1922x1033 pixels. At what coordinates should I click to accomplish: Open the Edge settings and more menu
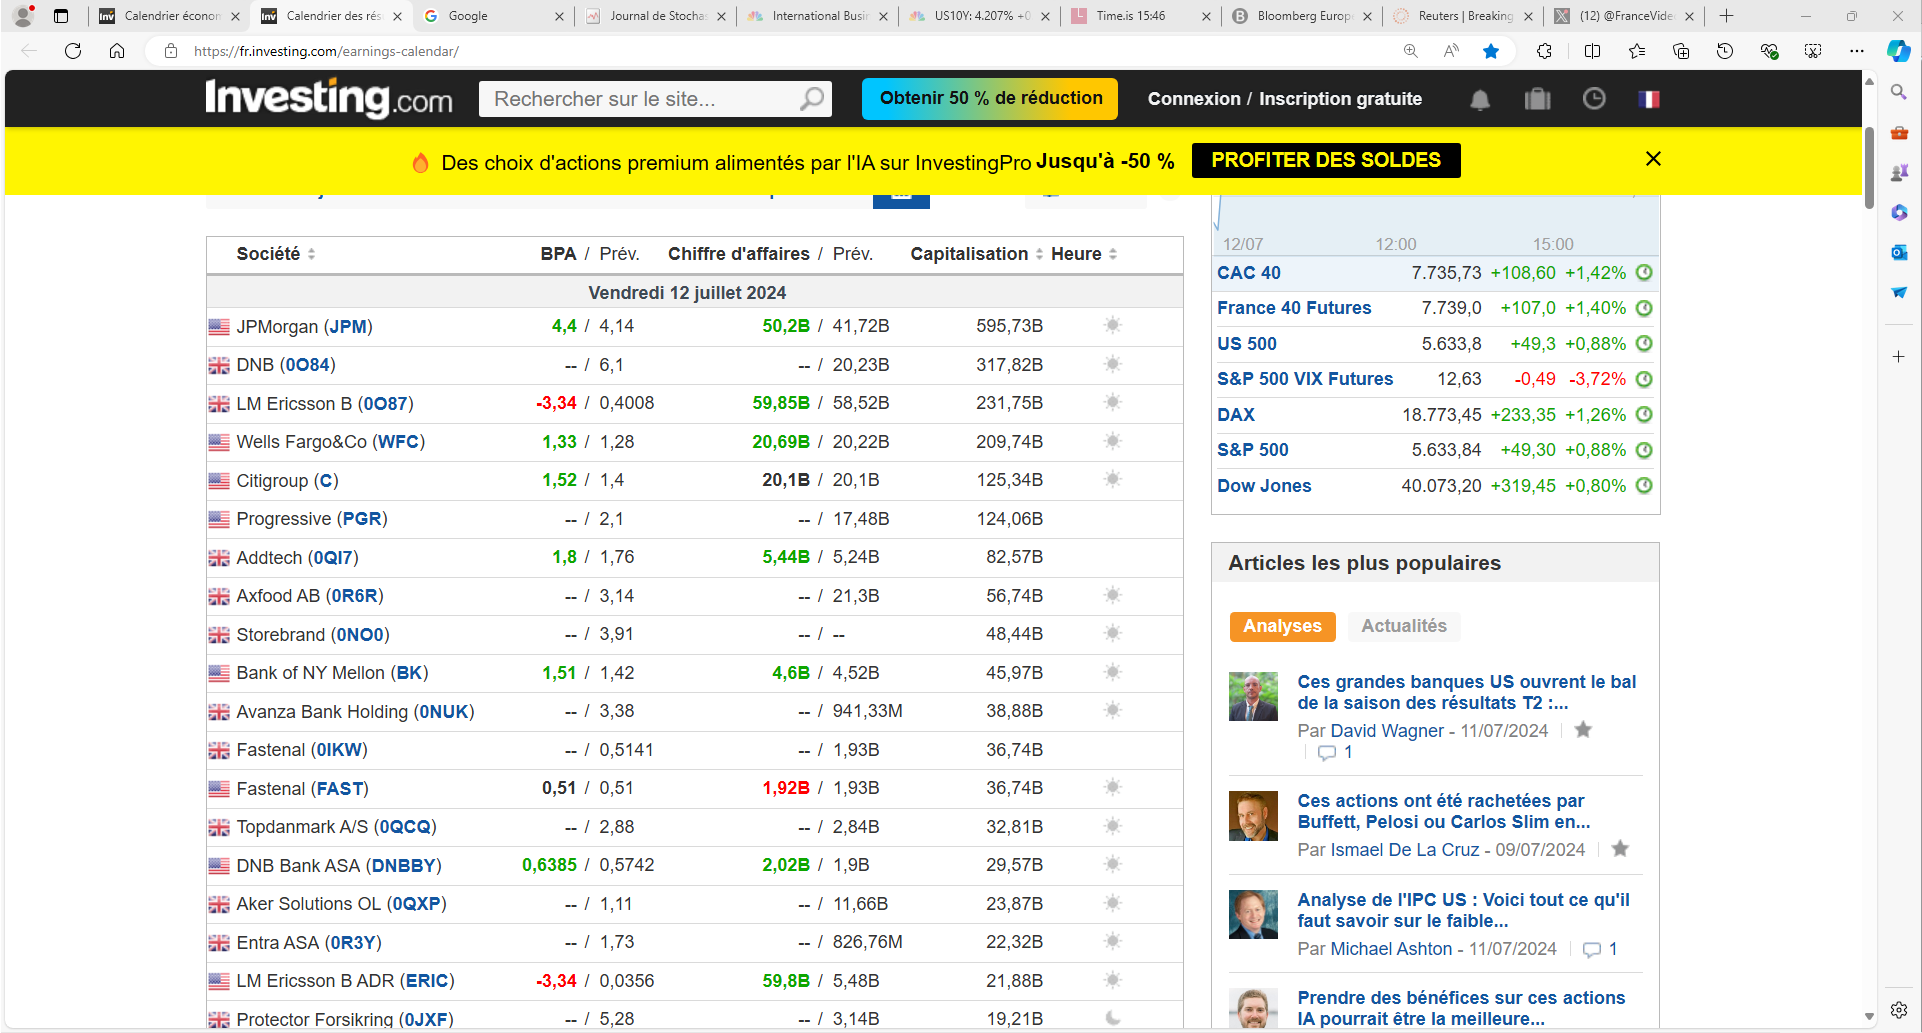(x=1857, y=51)
